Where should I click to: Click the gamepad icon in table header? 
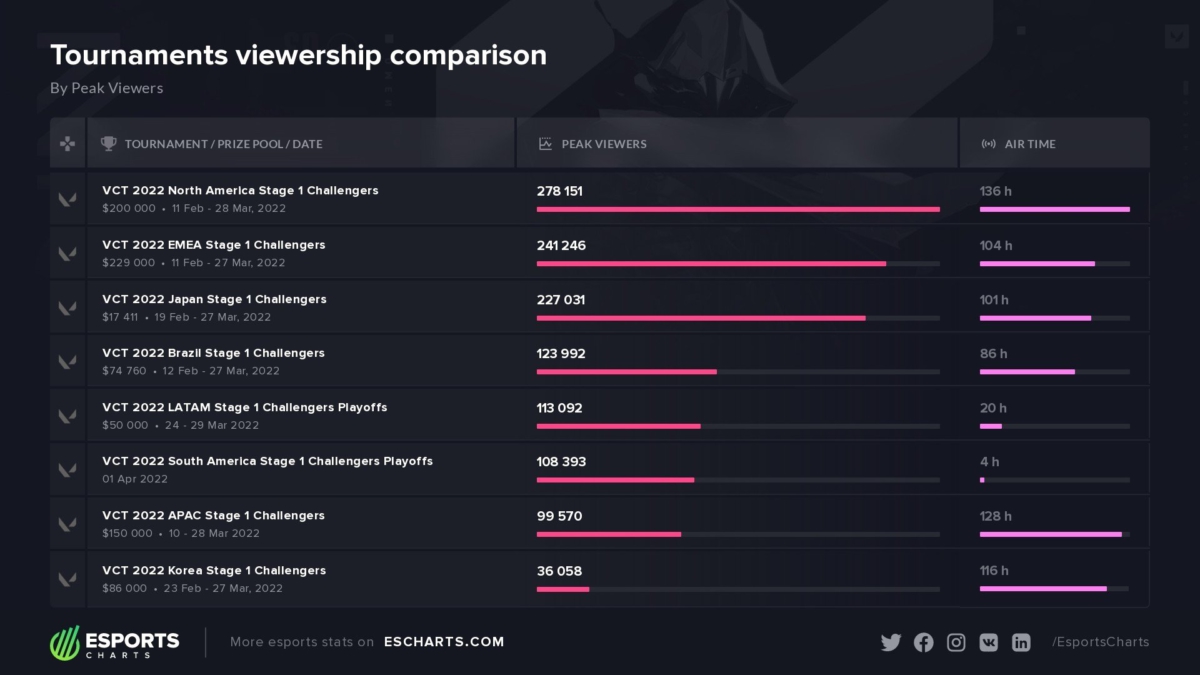pyautogui.click(x=67, y=144)
